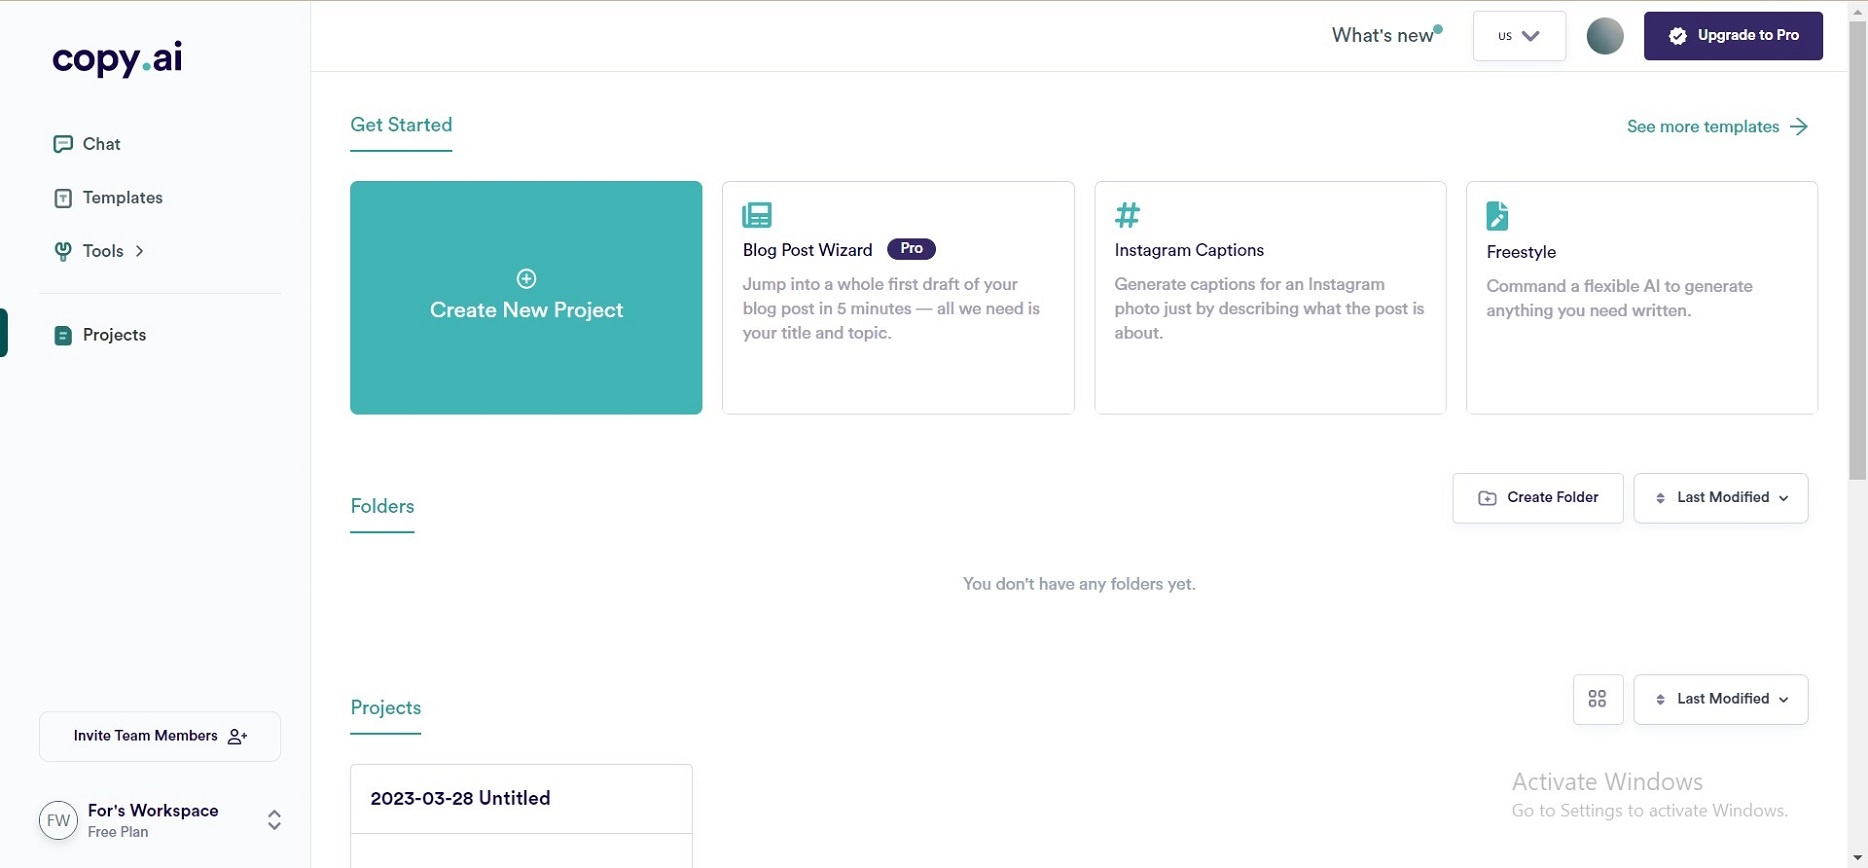Select the Get Started tab
Viewport: 1868px width, 868px height.
401,125
